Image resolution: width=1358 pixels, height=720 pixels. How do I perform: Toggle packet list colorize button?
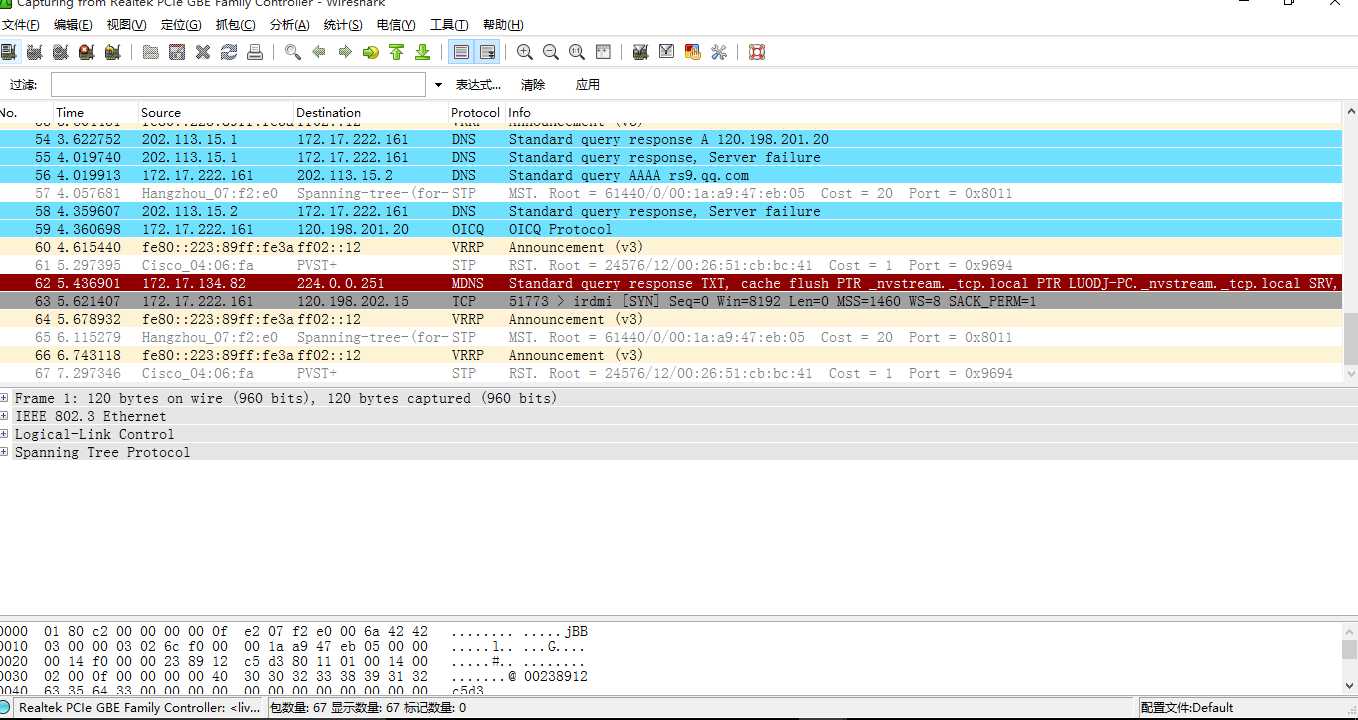pyautogui.click(x=461, y=52)
